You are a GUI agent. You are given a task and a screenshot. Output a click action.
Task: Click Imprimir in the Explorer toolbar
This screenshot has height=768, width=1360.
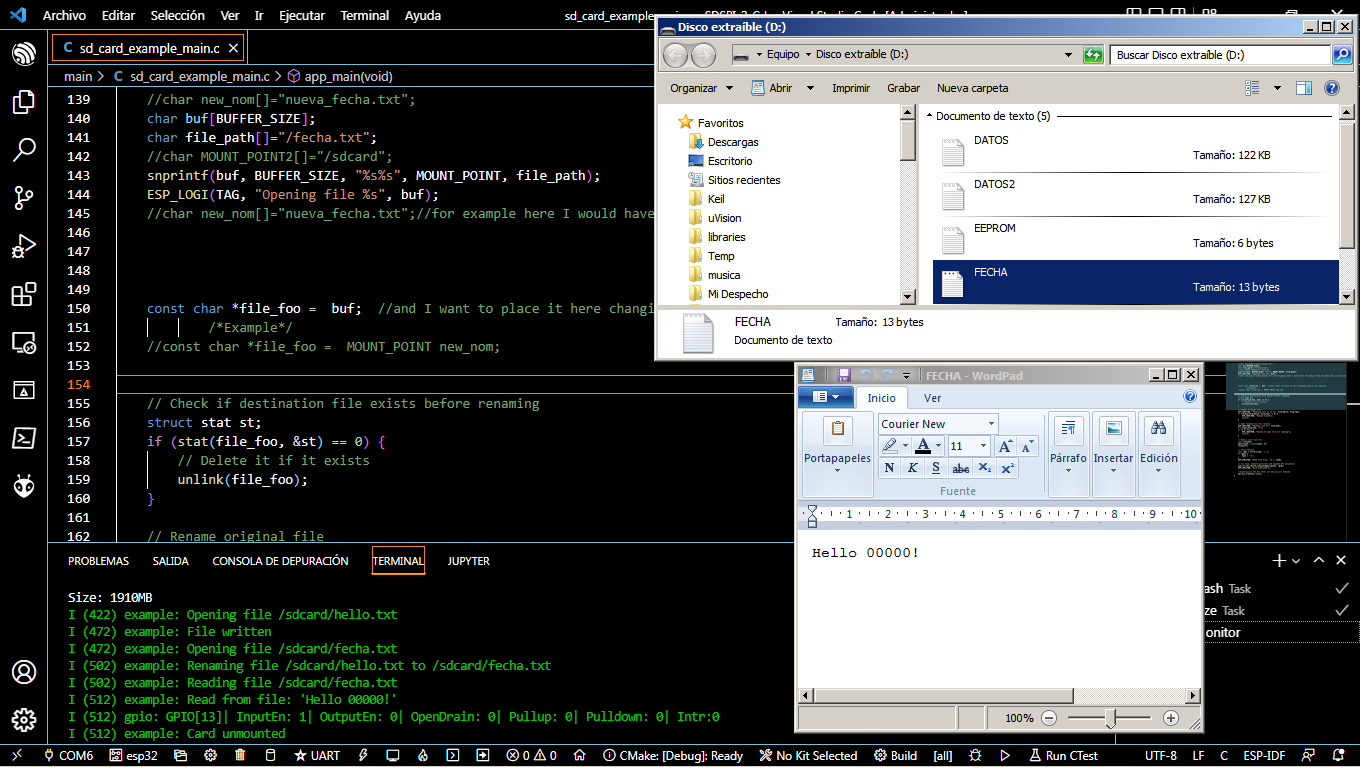(851, 88)
